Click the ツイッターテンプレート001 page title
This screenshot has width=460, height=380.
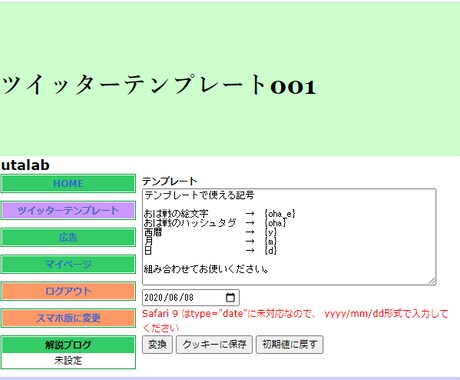[159, 85]
